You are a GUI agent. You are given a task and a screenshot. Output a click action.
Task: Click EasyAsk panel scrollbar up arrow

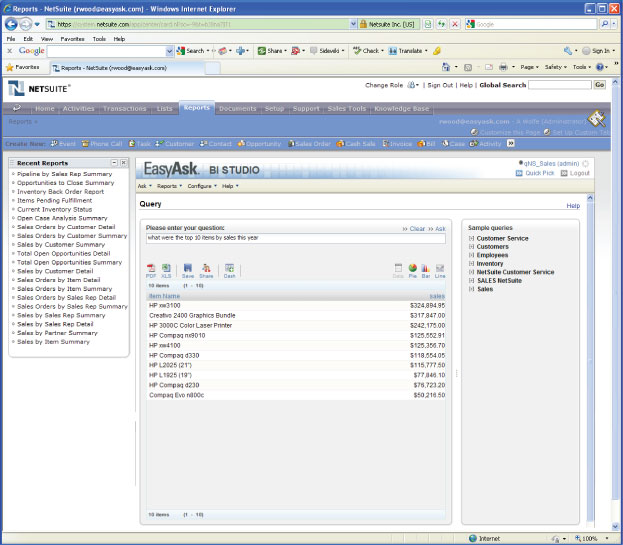[590, 198]
